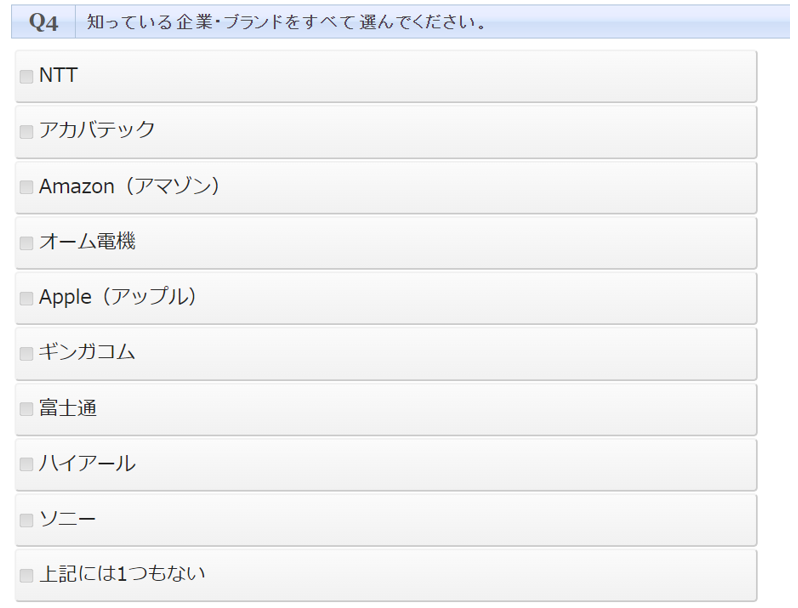Image resolution: width=798 pixels, height=608 pixels.
Task: Click the ハイアール label text
Action: click(87, 463)
